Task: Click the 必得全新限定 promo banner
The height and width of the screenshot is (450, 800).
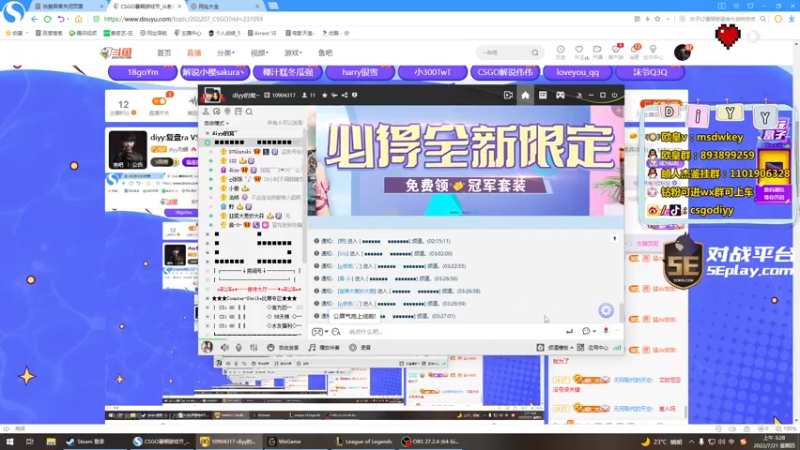Action: click(x=465, y=161)
